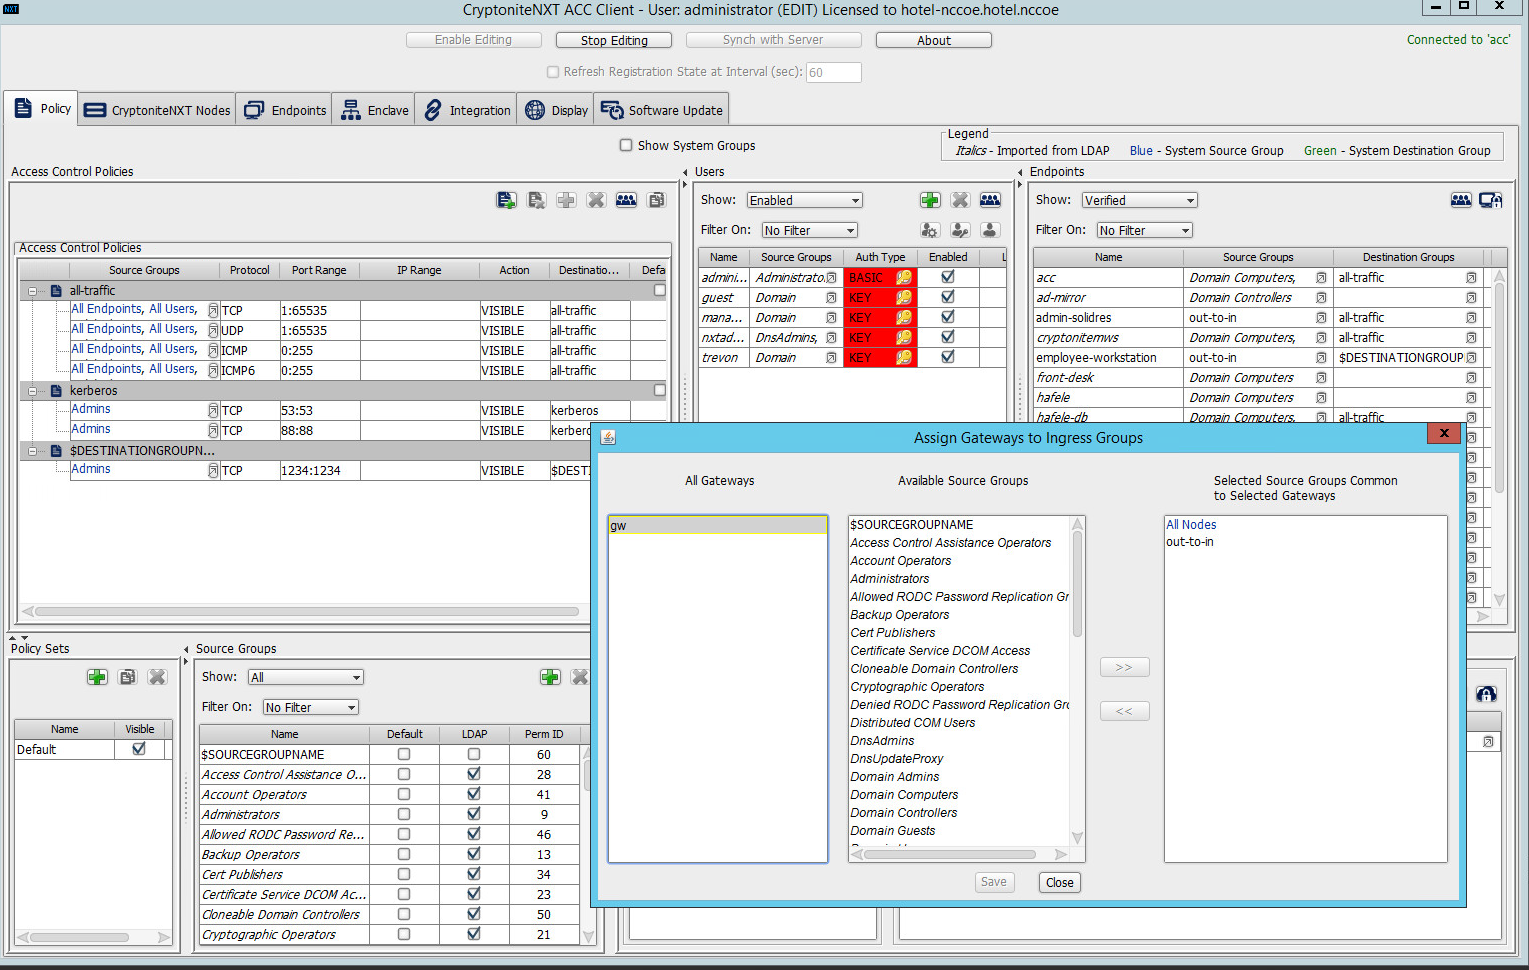Click the green add user icon in Users
Image resolution: width=1529 pixels, height=970 pixels.
(x=930, y=200)
